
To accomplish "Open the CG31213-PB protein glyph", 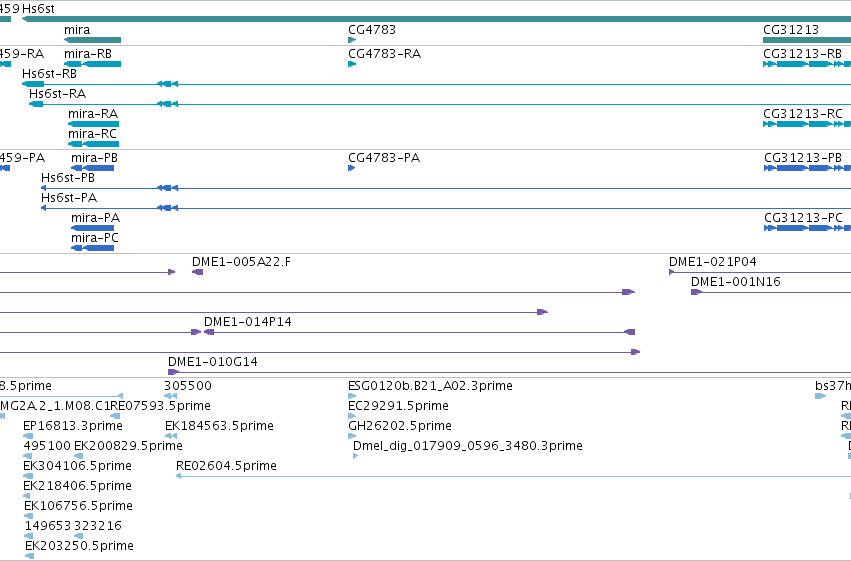I will tap(807, 168).
